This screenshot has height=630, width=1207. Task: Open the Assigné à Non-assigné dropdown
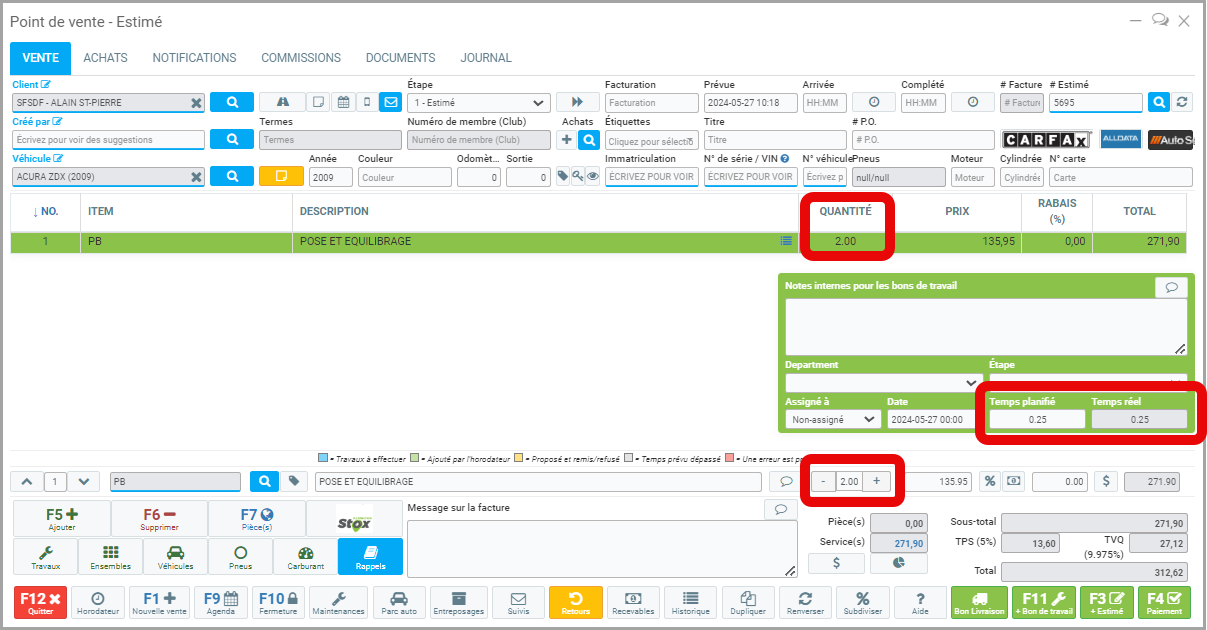point(832,420)
